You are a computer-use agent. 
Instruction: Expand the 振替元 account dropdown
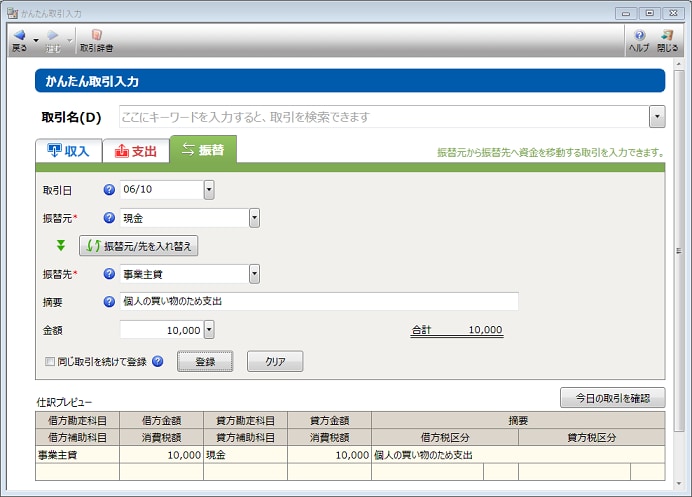254,217
